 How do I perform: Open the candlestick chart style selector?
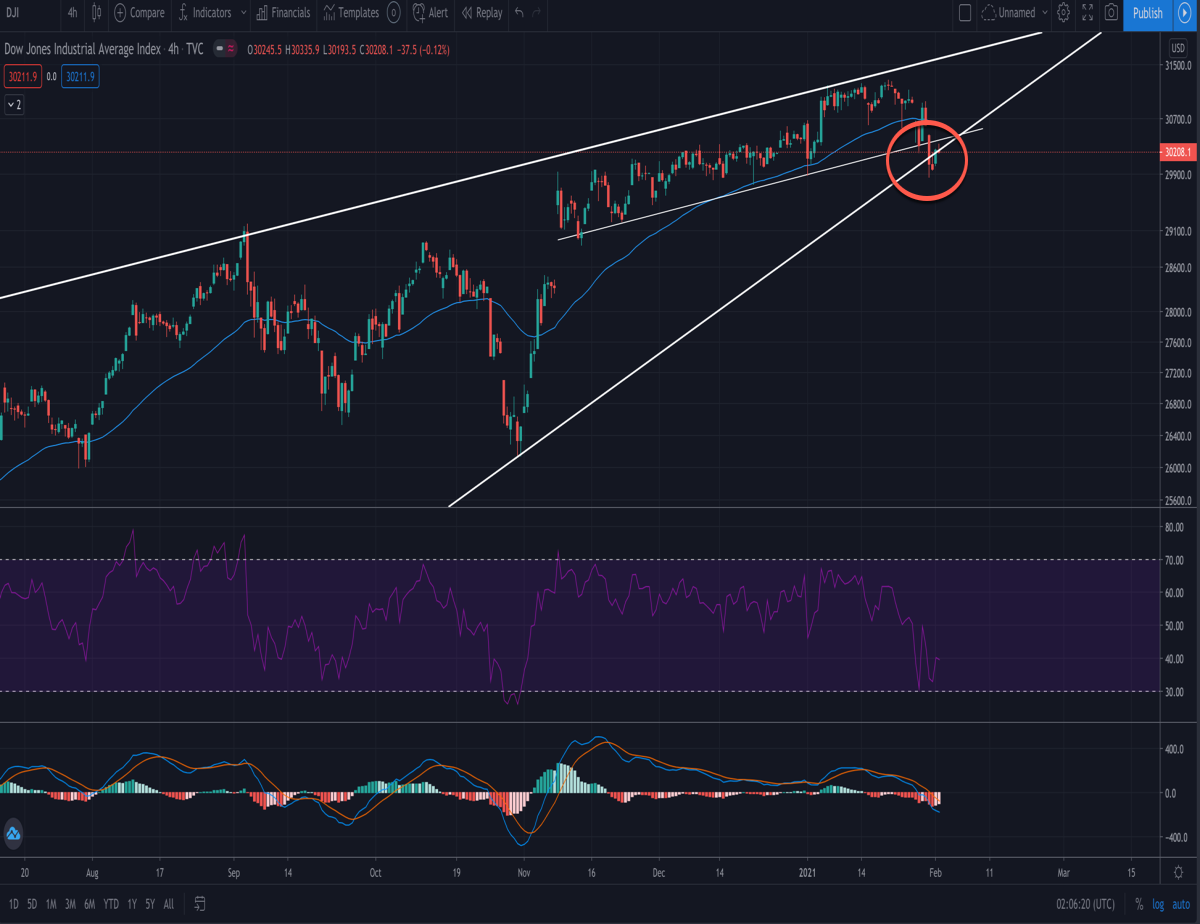click(x=96, y=13)
